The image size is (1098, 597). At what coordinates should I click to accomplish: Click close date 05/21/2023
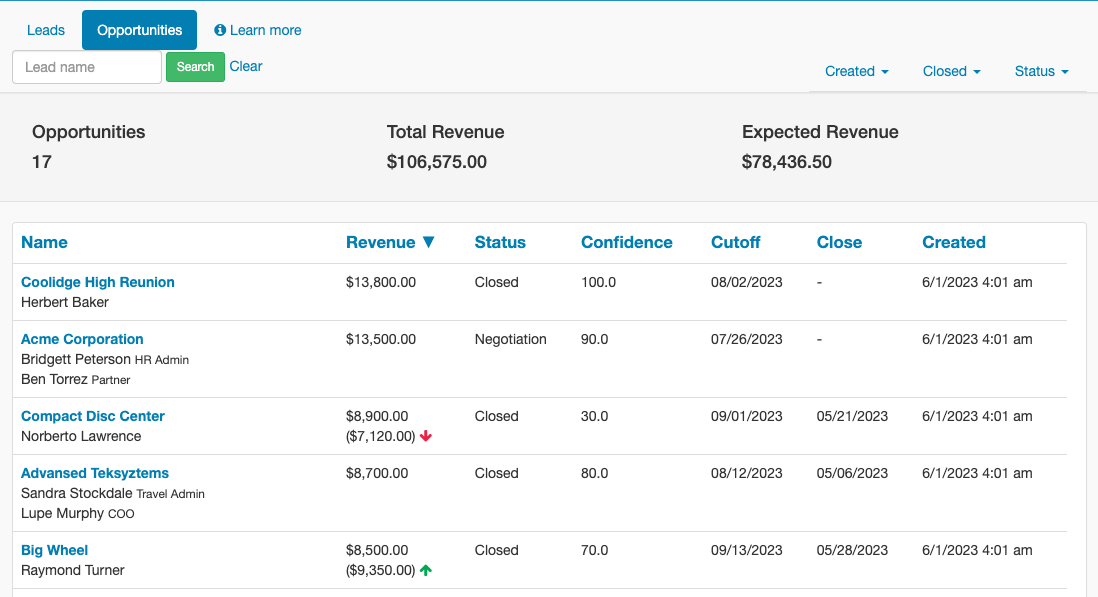pyautogui.click(x=852, y=416)
